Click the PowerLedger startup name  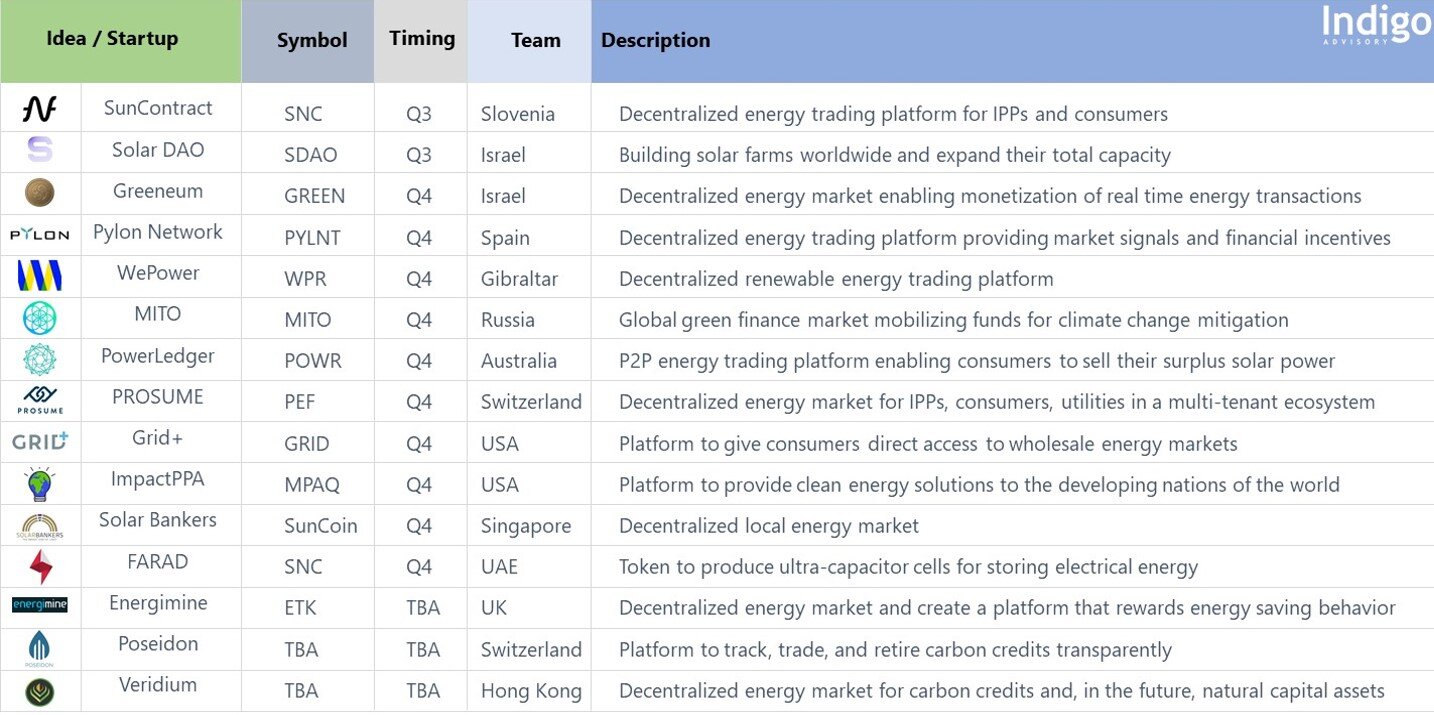(x=158, y=356)
